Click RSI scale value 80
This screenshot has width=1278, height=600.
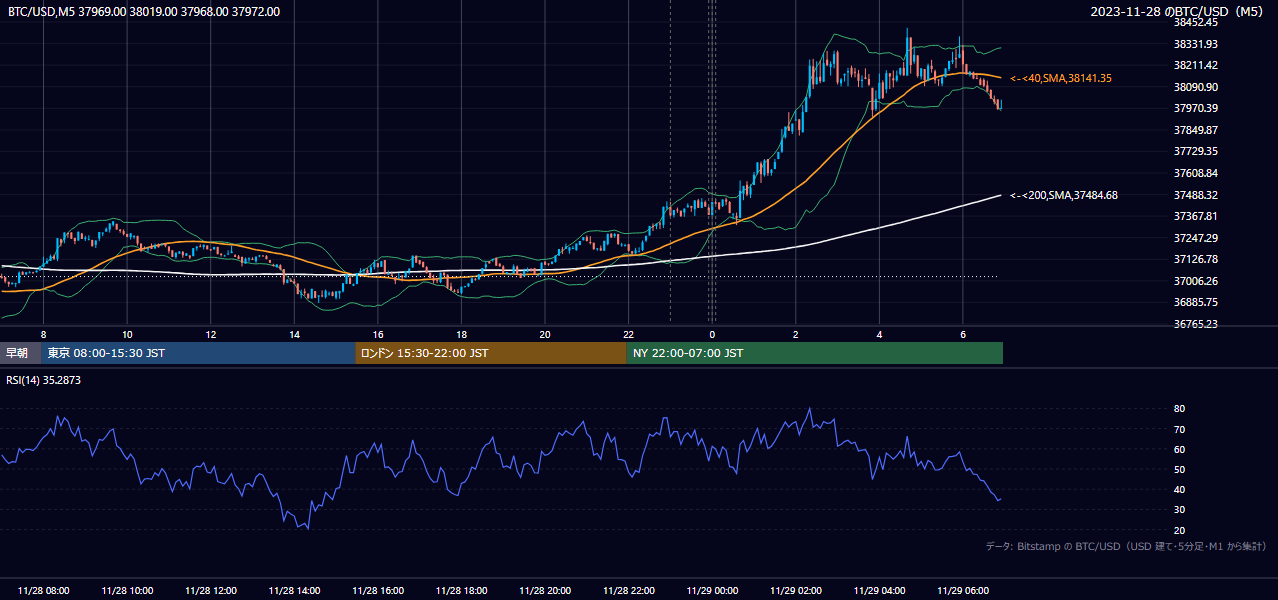[x=1180, y=409]
